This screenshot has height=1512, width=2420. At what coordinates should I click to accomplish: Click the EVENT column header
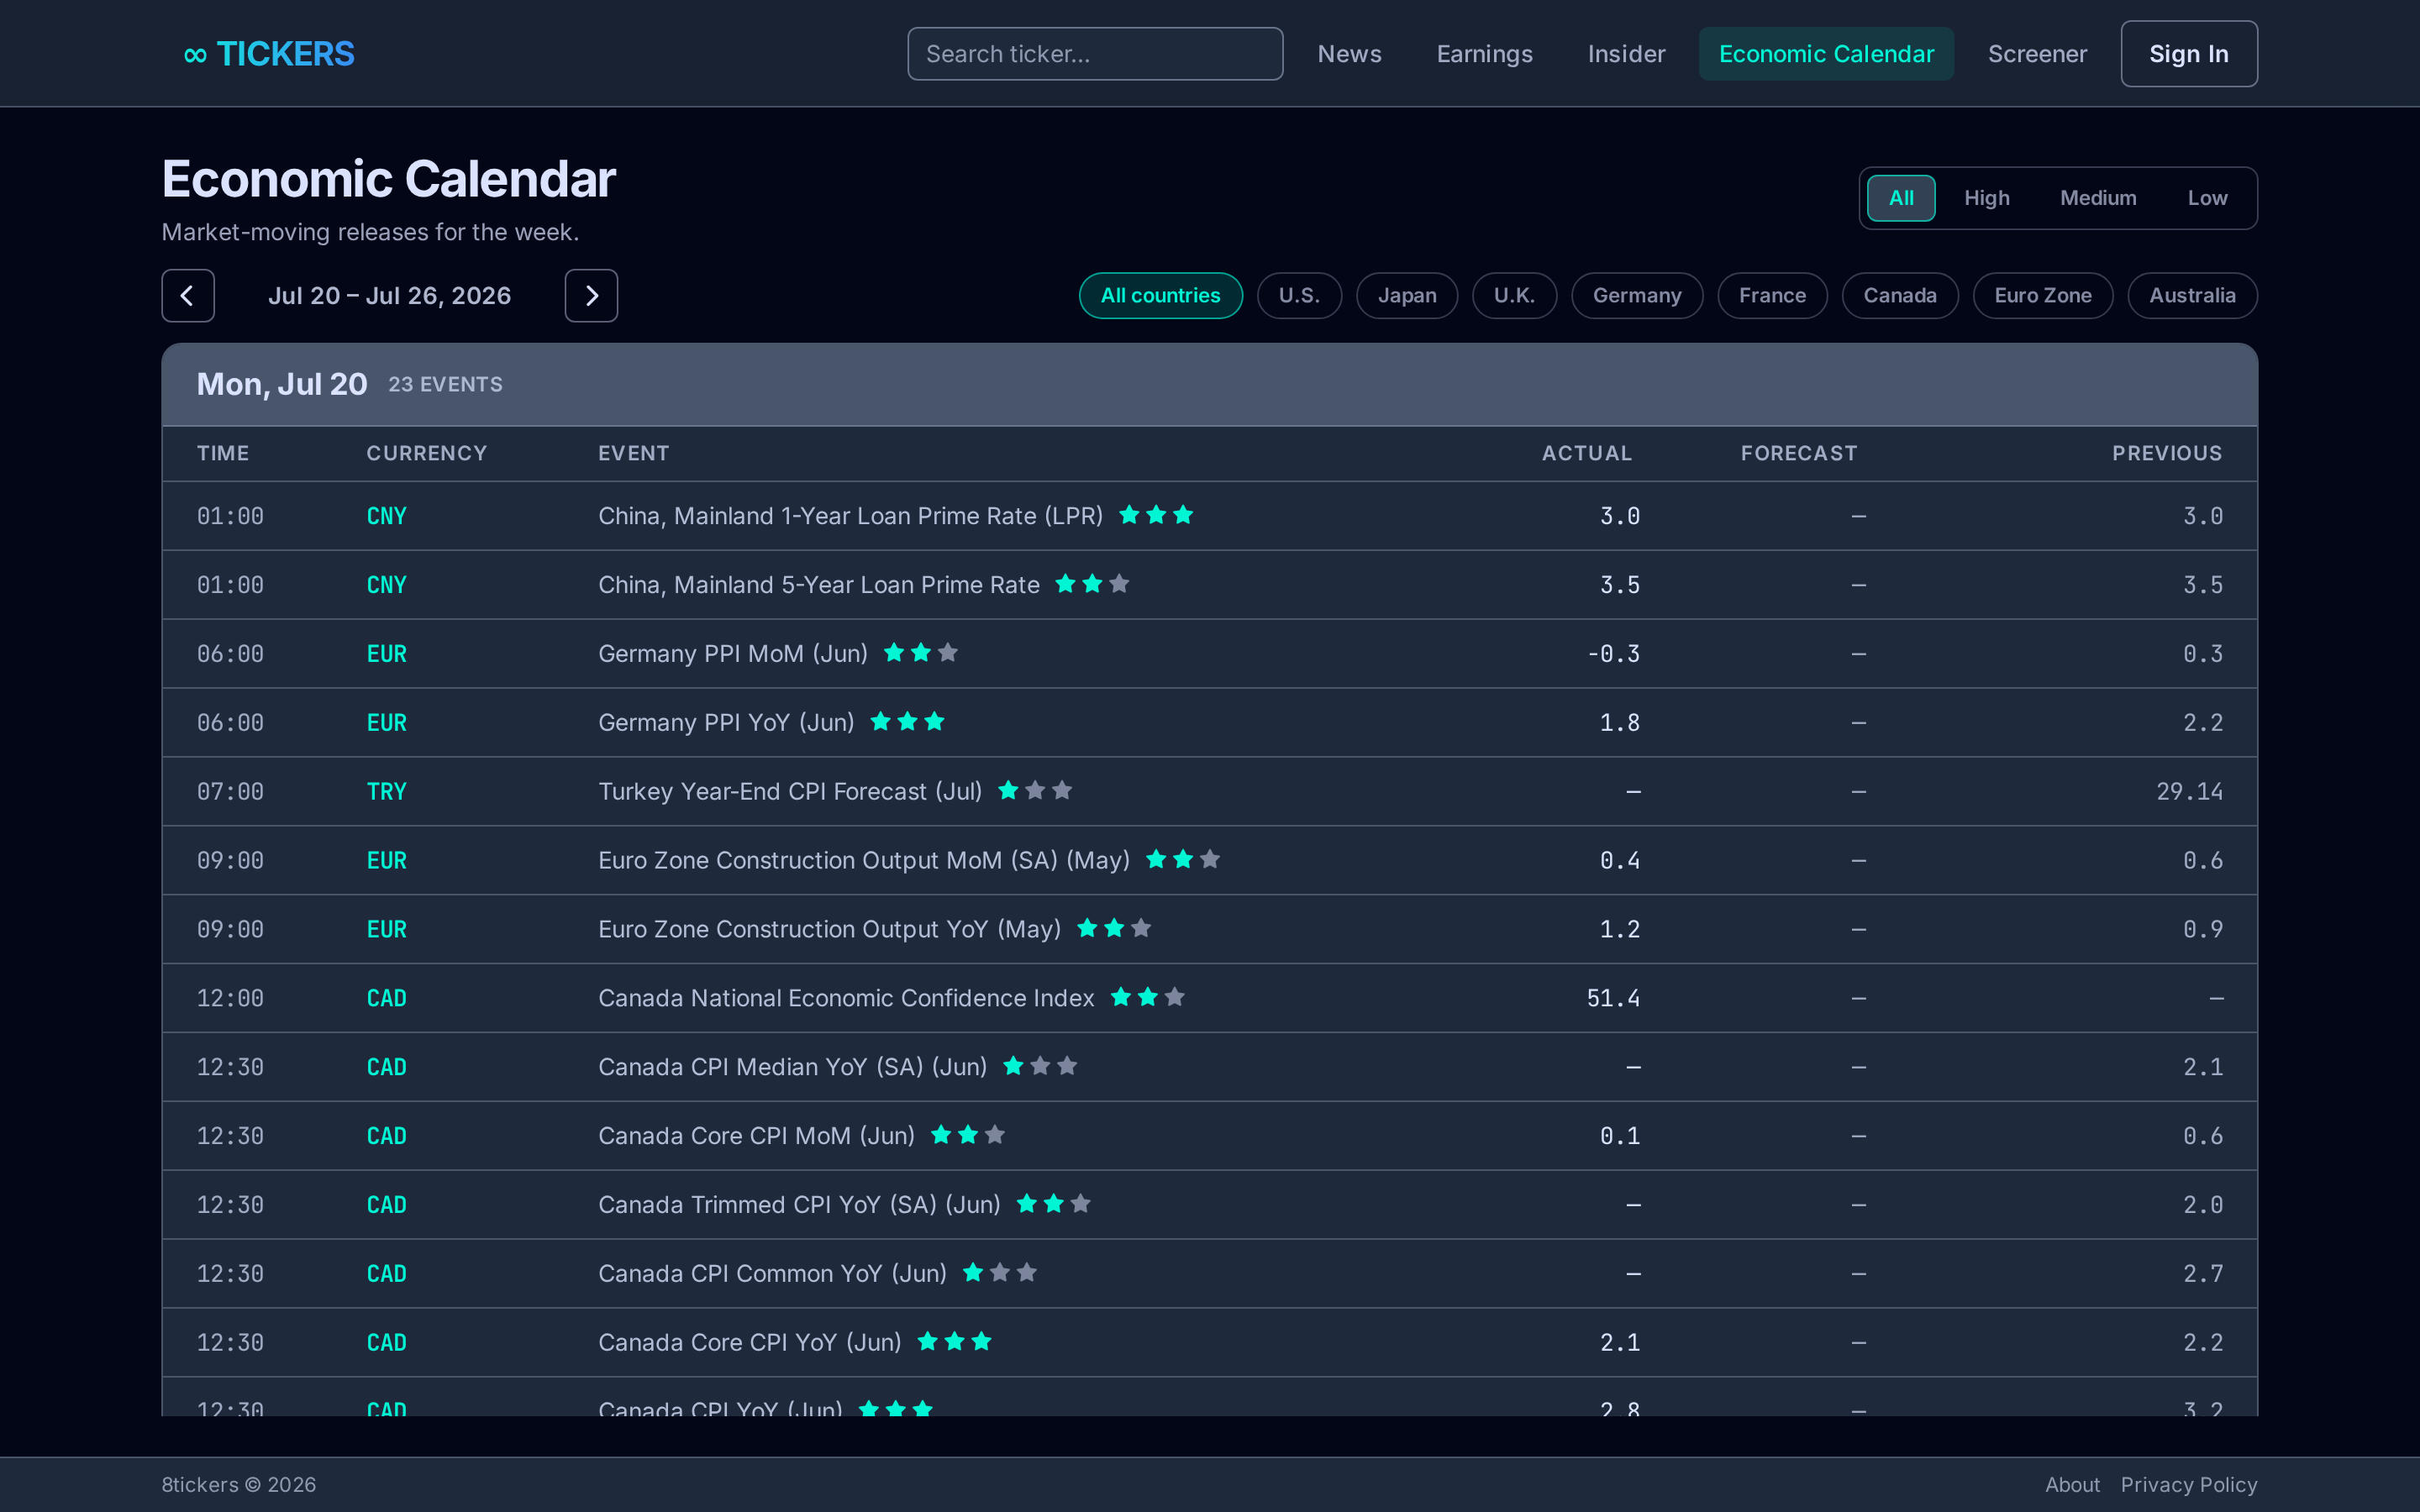[634, 454]
